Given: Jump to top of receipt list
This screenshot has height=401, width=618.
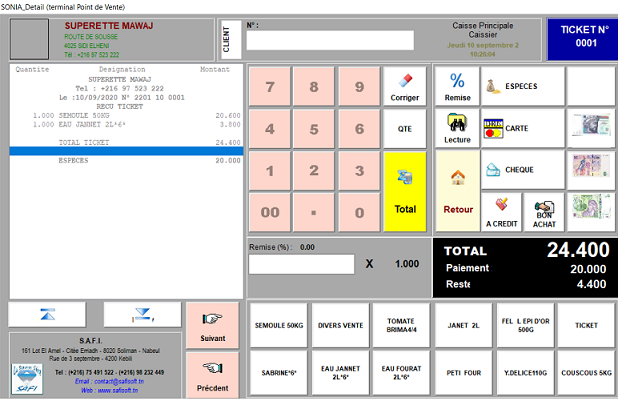Looking at the screenshot, I should pos(47,315).
